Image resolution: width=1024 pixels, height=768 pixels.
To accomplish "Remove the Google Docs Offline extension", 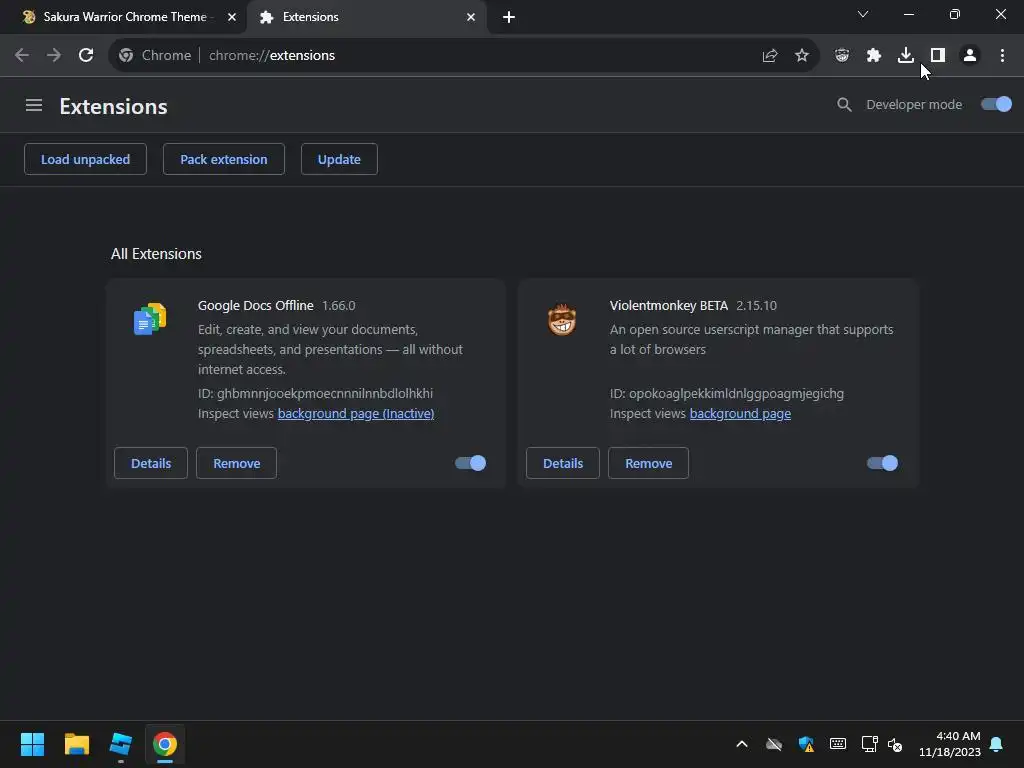I will (x=236, y=463).
